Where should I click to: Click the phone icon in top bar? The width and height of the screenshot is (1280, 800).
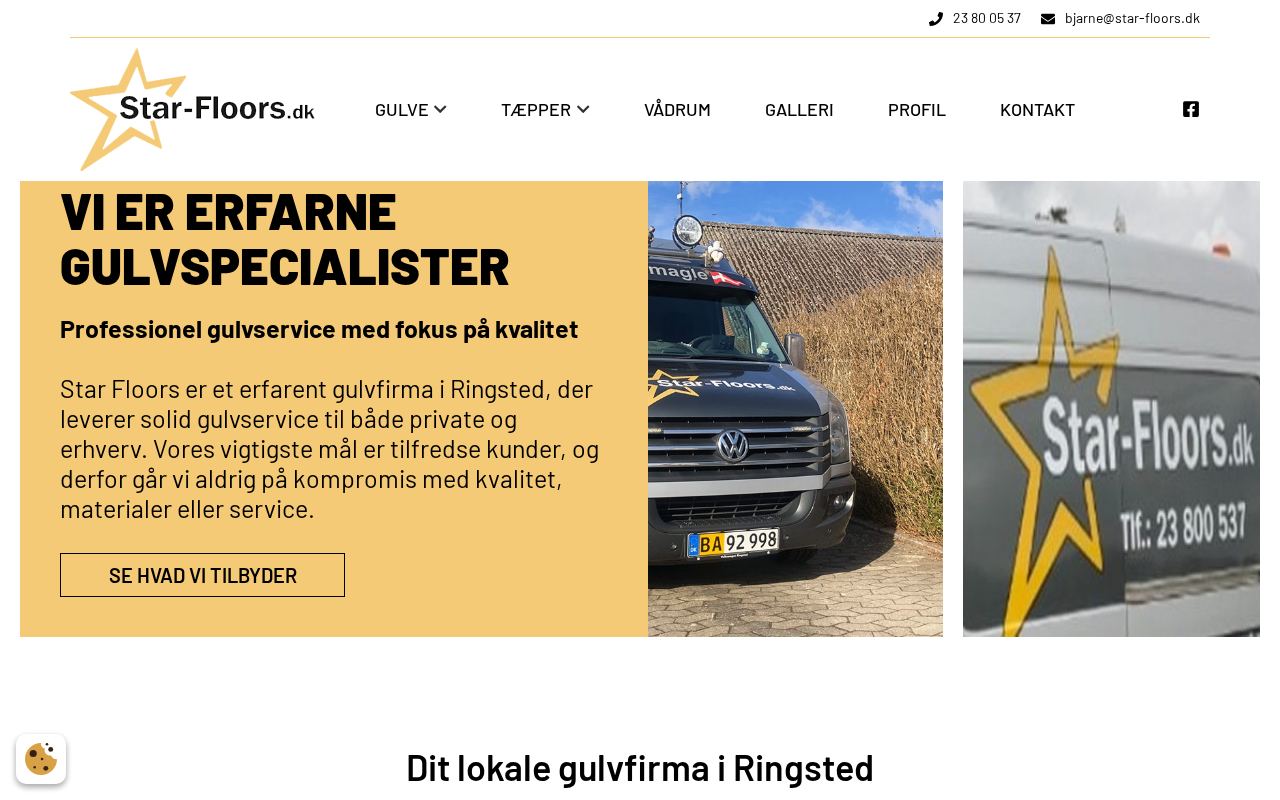coord(936,19)
